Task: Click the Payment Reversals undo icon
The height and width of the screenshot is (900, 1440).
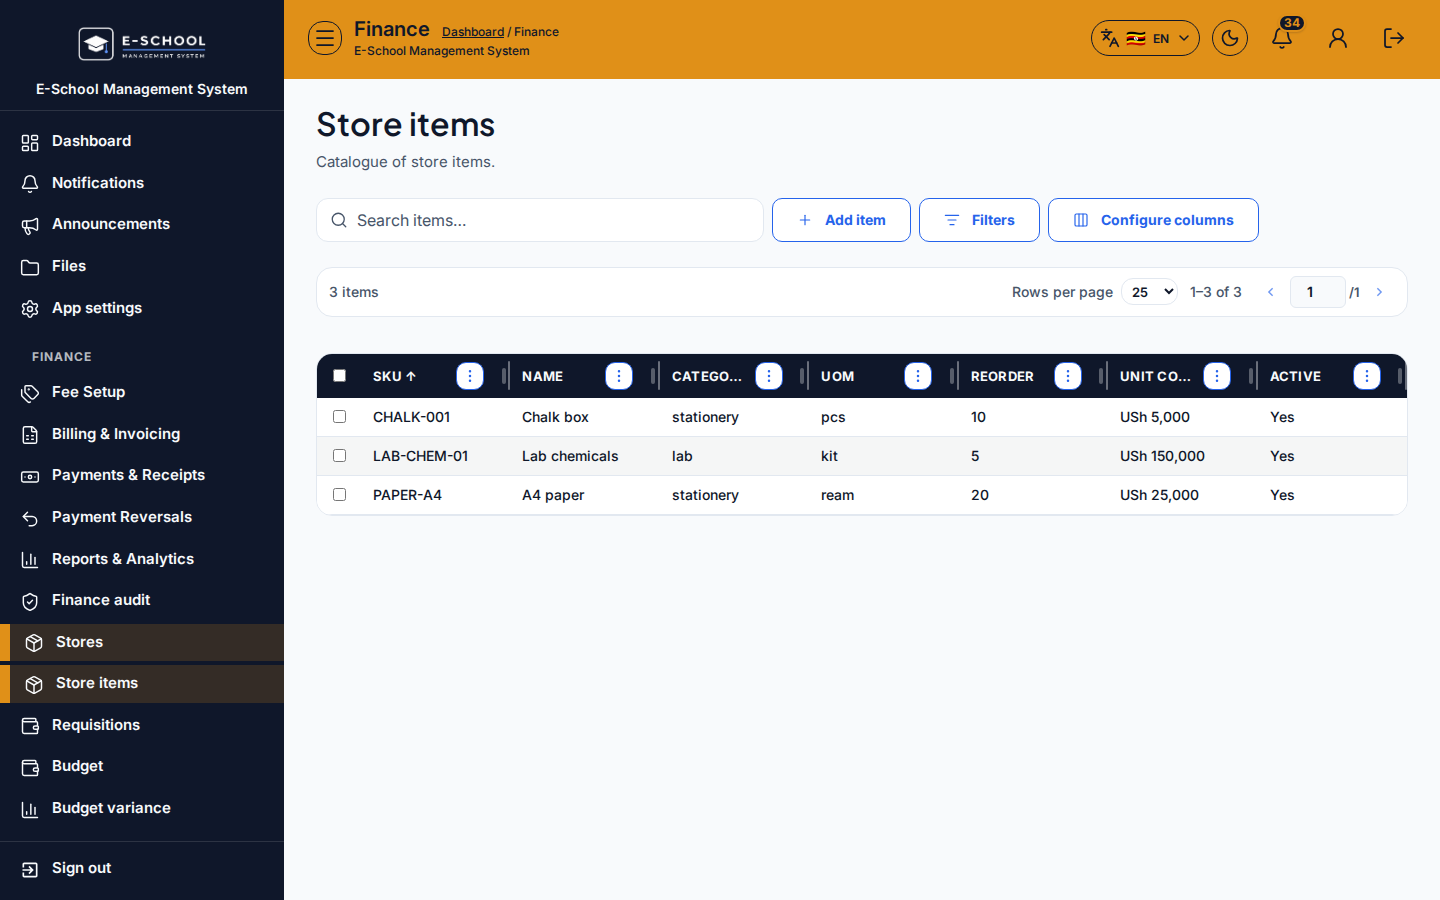Action: coord(30,518)
